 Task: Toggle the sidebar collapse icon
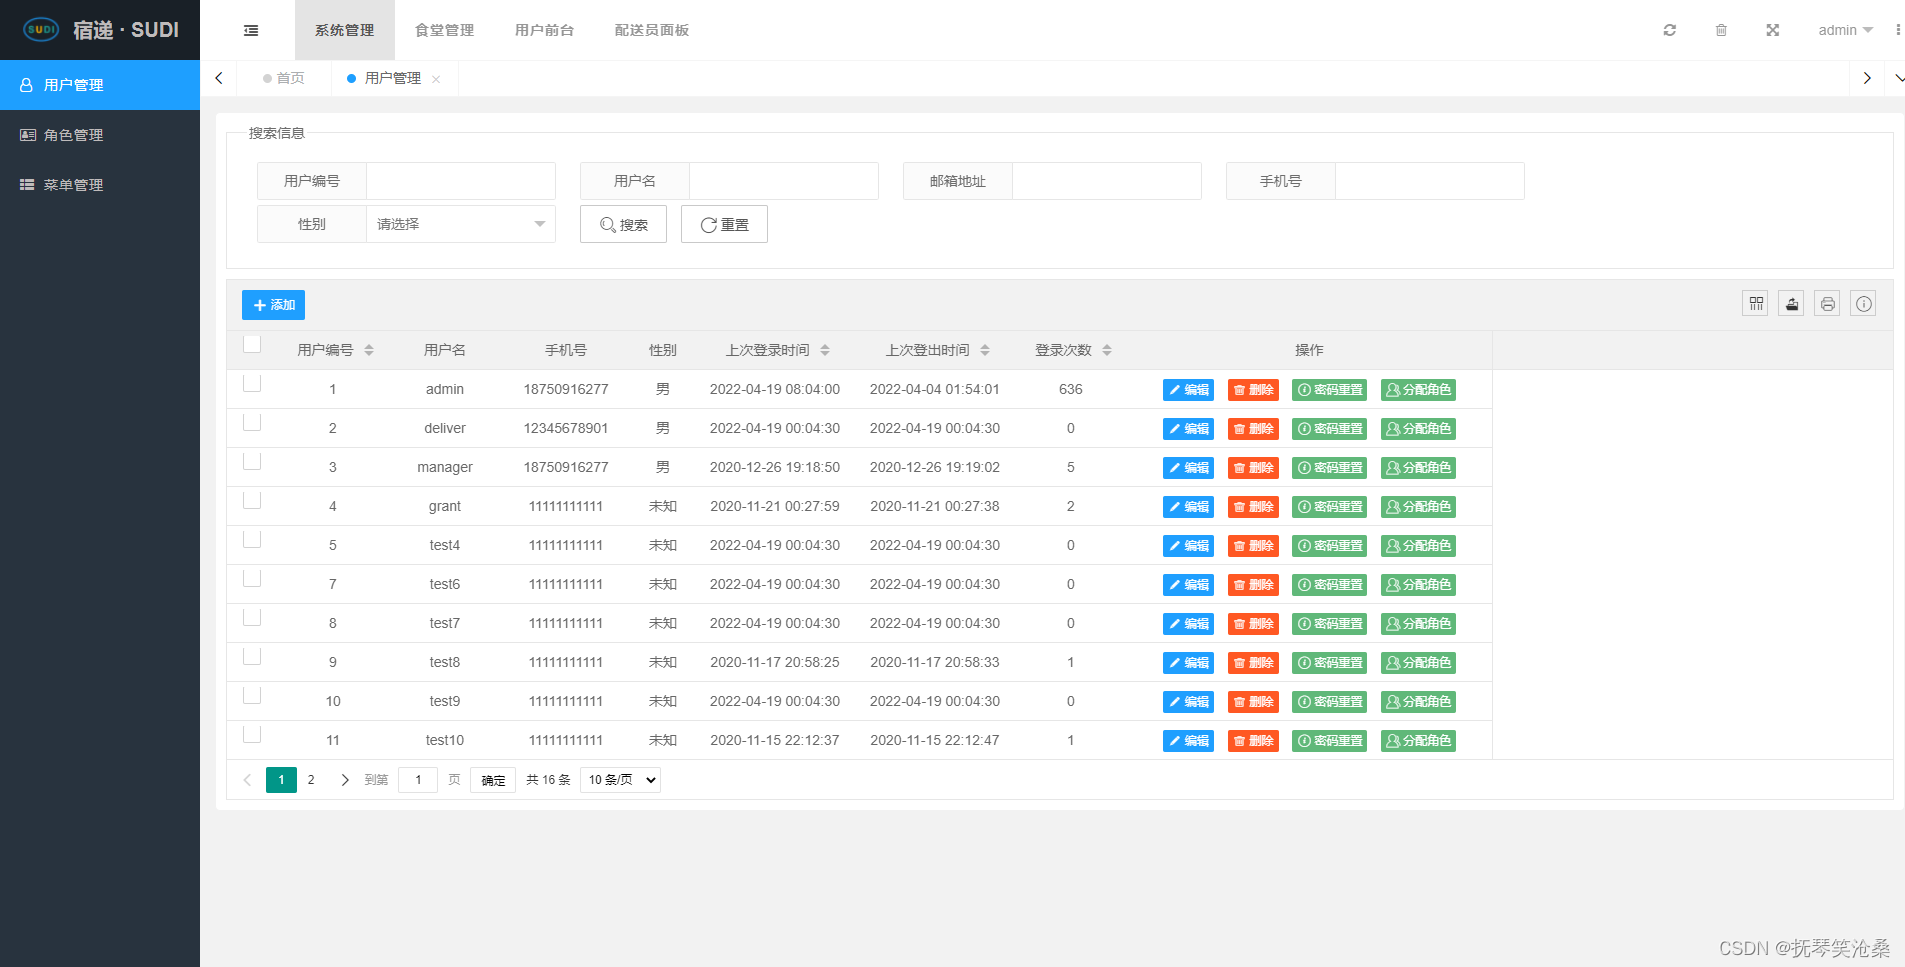251,30
